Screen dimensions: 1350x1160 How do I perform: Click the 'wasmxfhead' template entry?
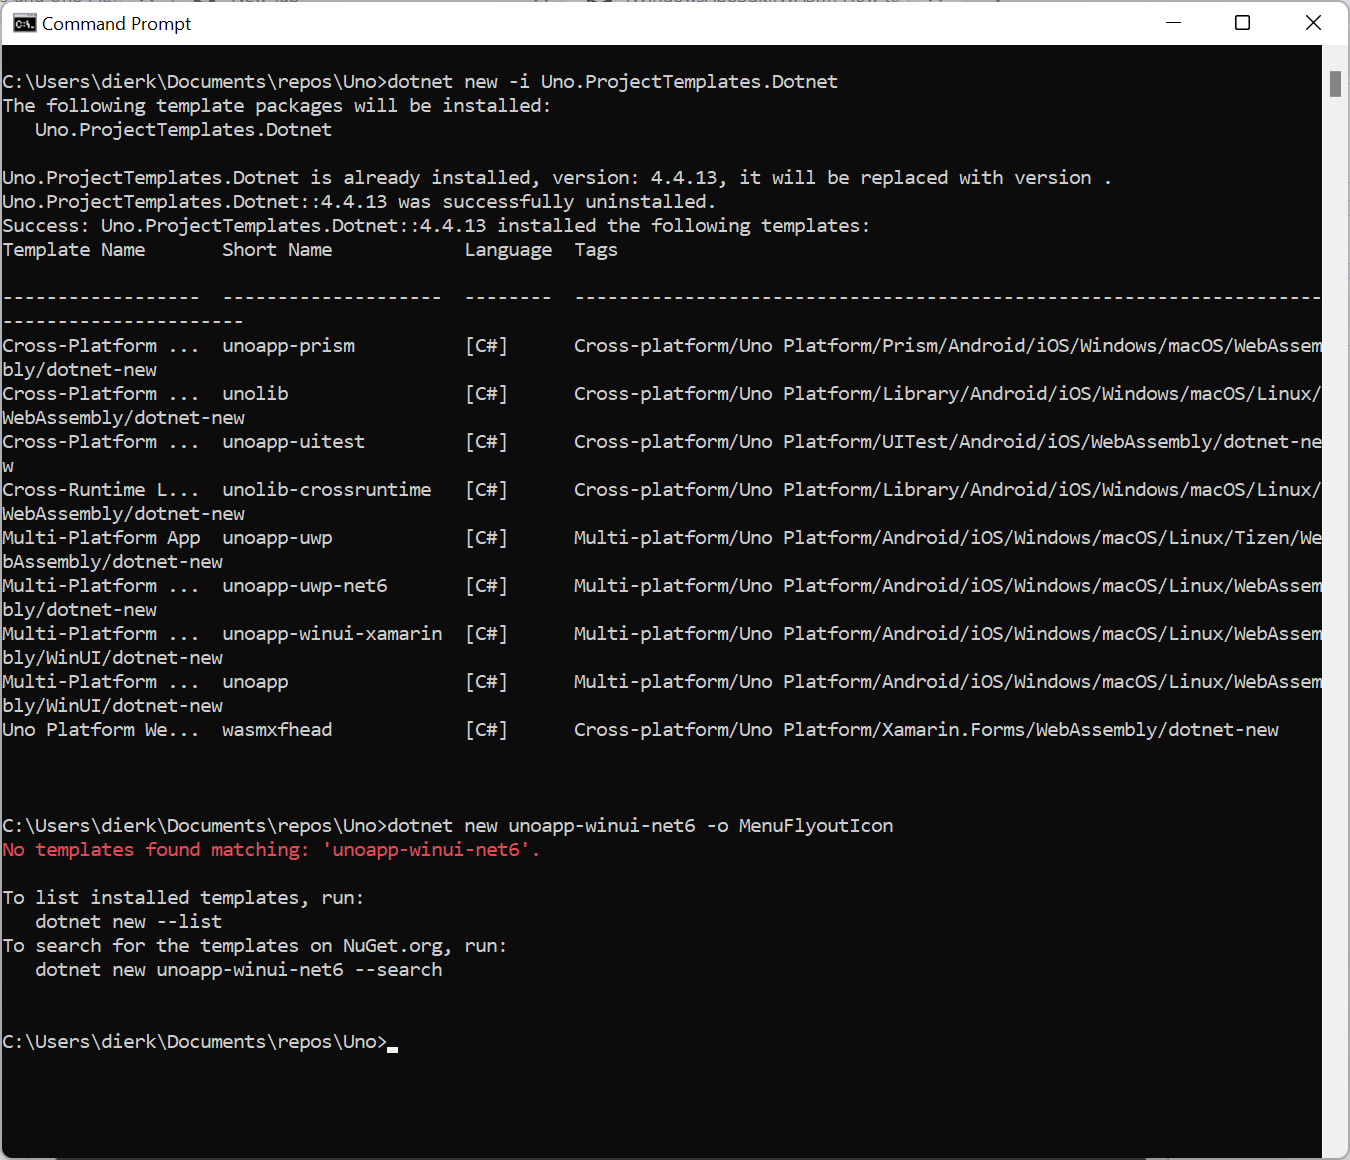[x=277, y=729]
